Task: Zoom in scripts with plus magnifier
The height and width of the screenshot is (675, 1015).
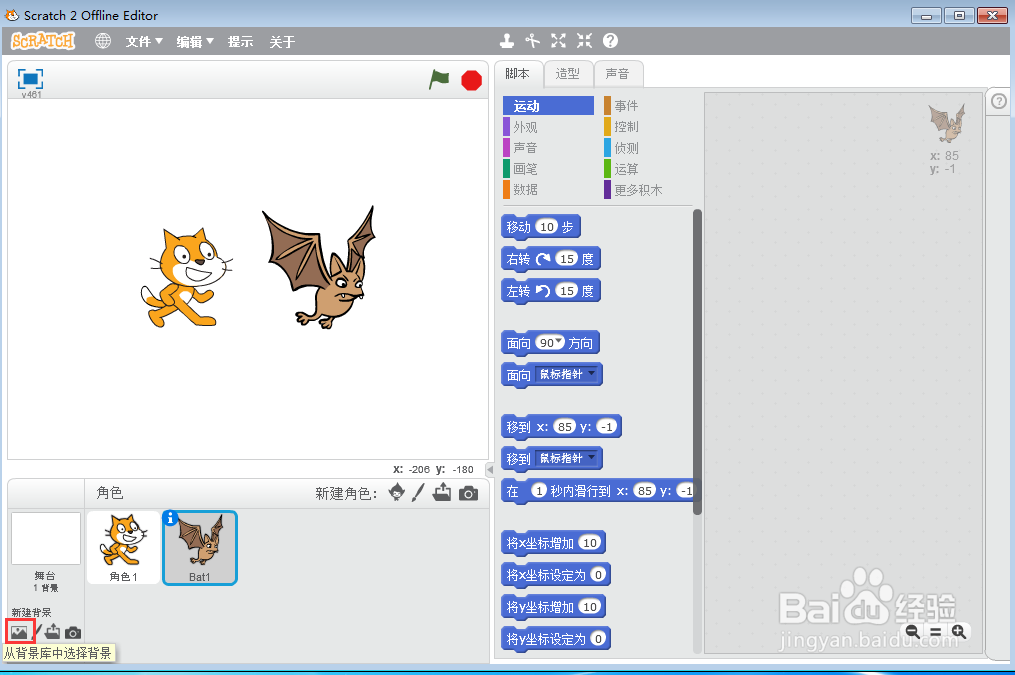Action: [959, 631]
